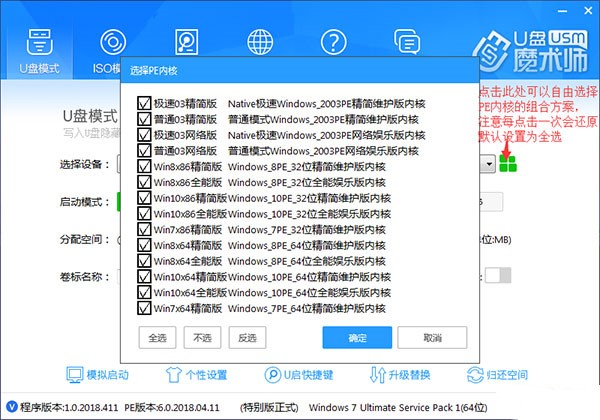Uncheck 普通03网络版 checkbox

coord(144,150)
